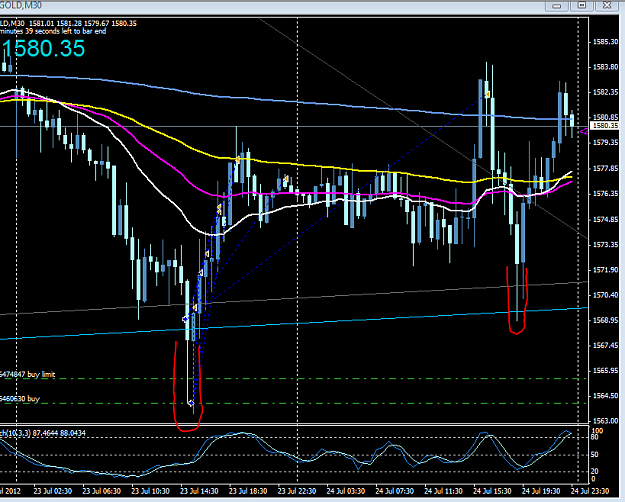Click the 24 Jul 19:30 time label

[541, 491]
